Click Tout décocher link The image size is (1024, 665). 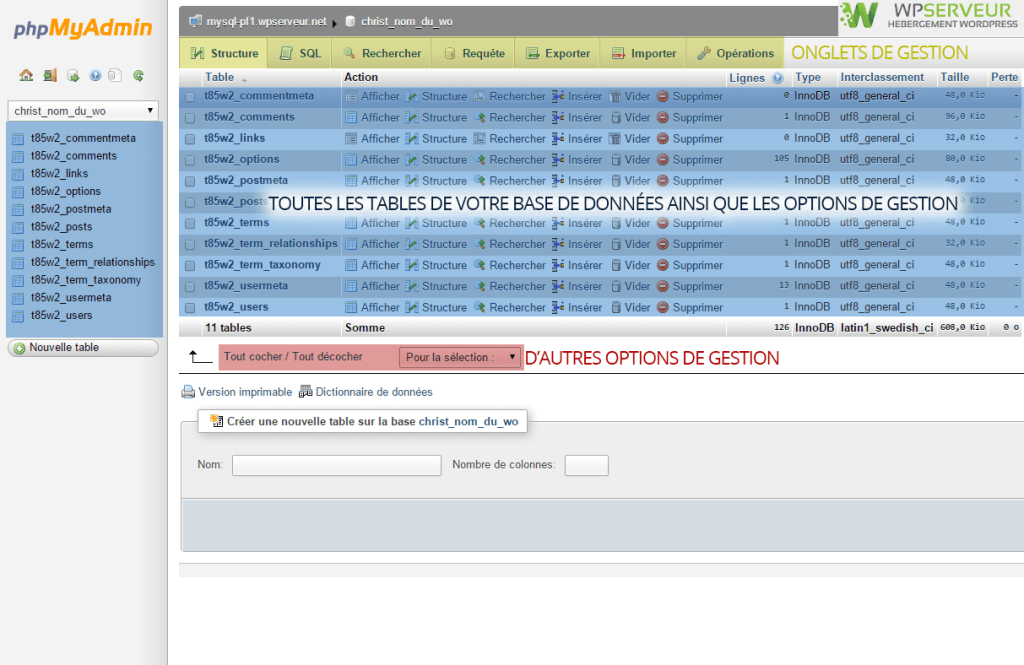click(327, 357)
